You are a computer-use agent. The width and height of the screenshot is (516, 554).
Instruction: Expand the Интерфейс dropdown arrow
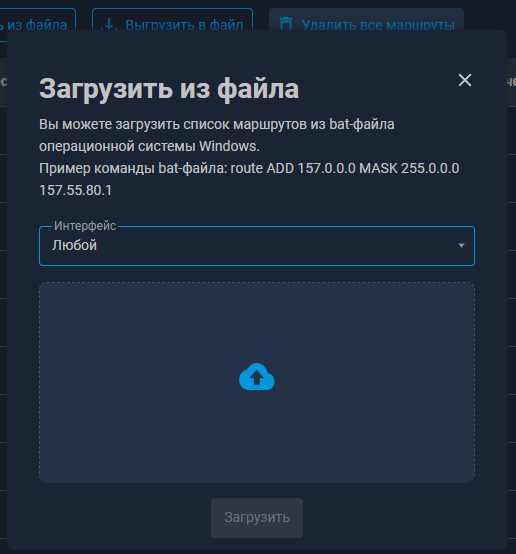pyautogui.click(x=461, y=245)
